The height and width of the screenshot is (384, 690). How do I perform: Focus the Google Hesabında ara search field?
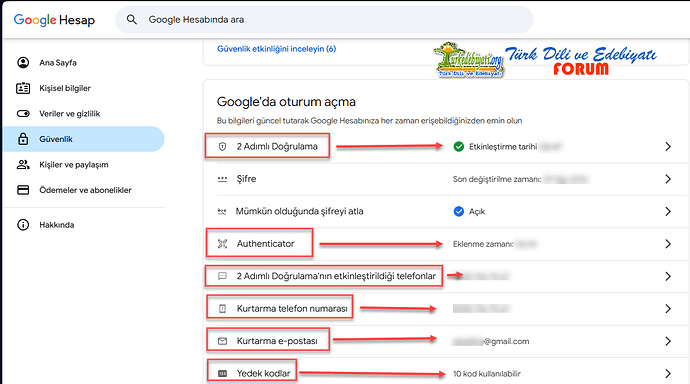[x=324, y=20]
